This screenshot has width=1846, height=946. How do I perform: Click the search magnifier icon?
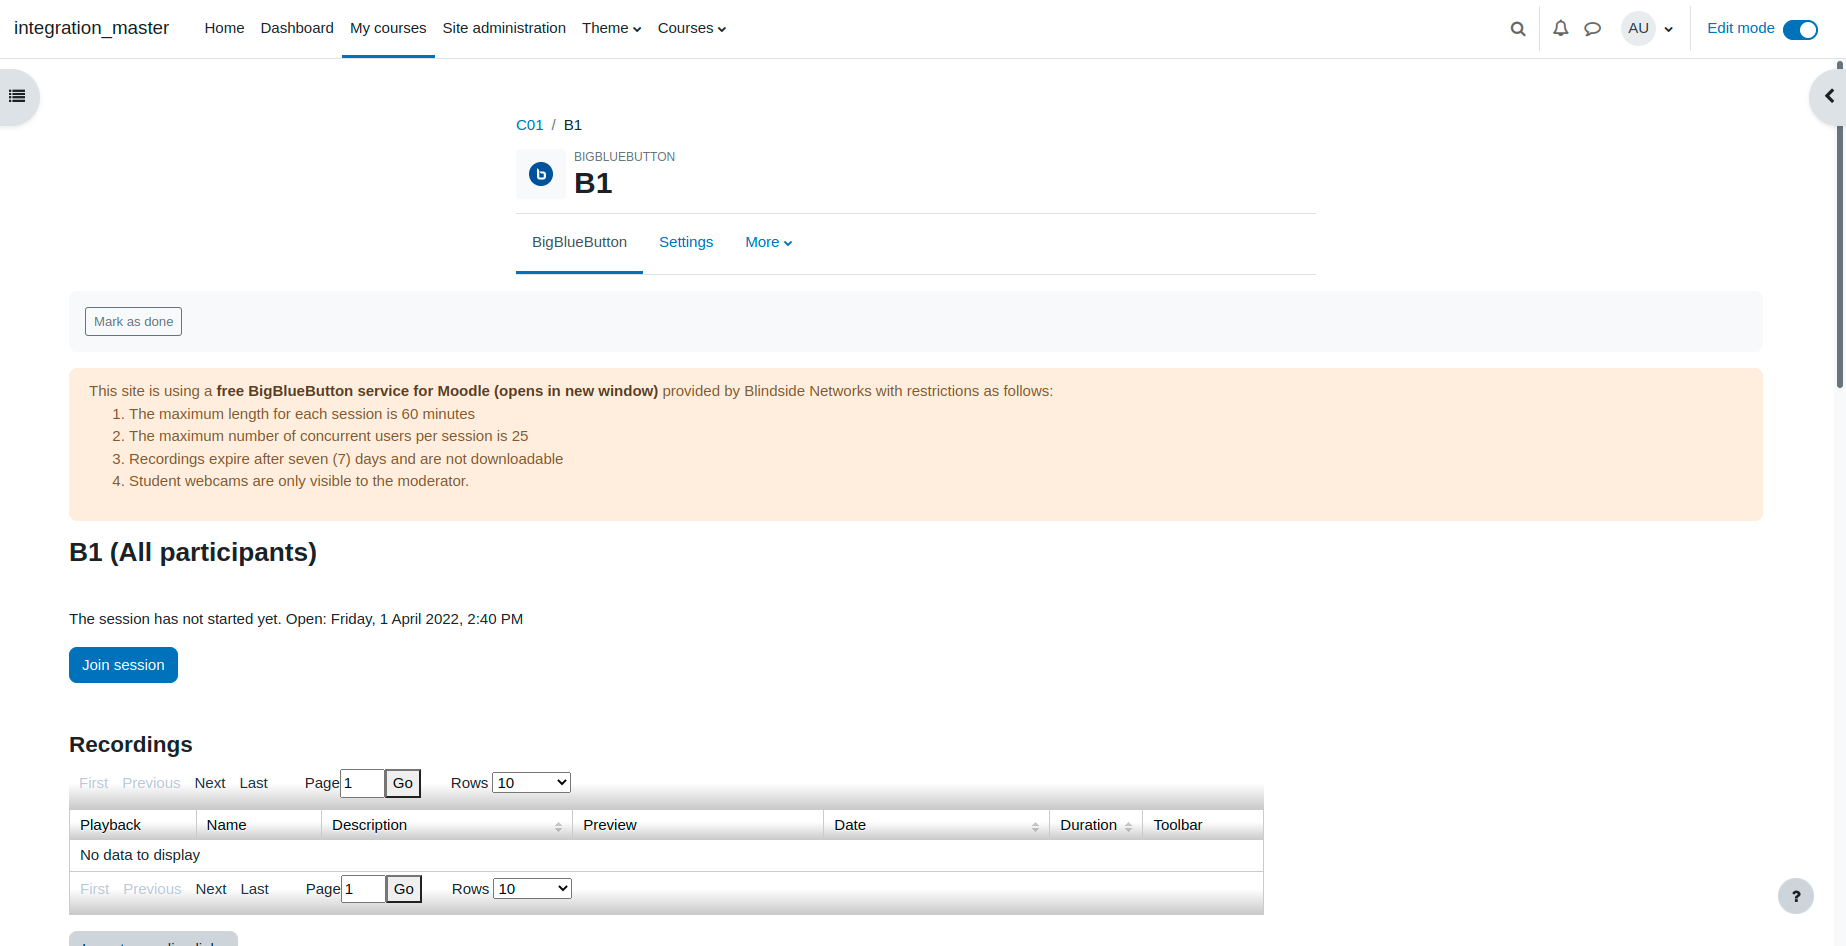pyautogui.click(x=1518, y=29)
